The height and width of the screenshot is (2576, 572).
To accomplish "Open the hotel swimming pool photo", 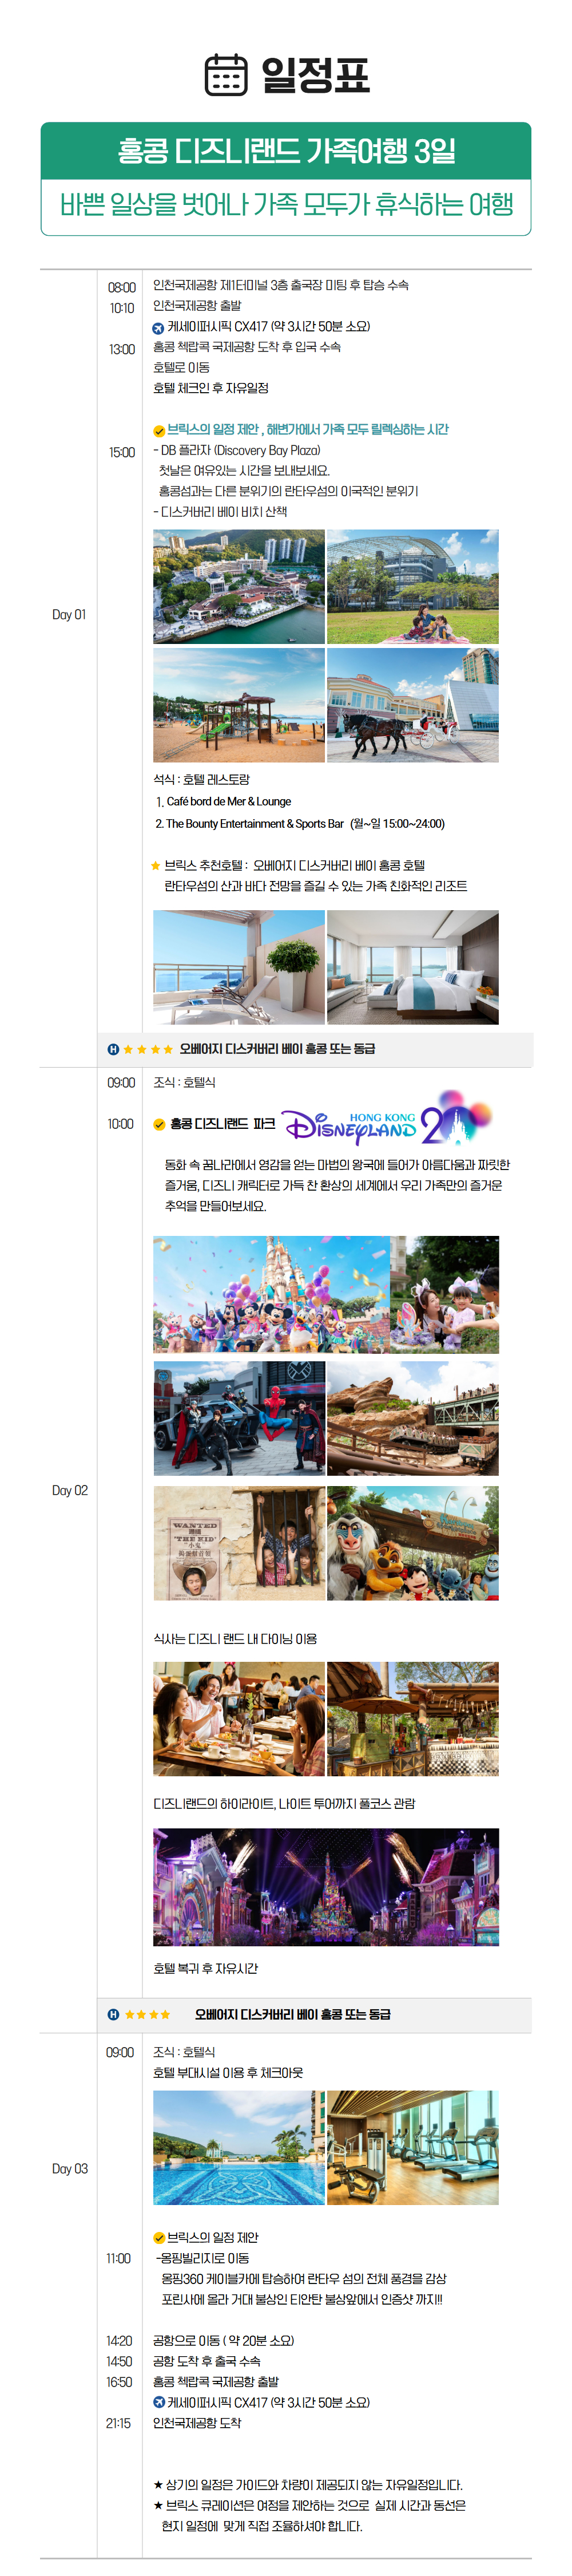I will [x=239, y=2148].
